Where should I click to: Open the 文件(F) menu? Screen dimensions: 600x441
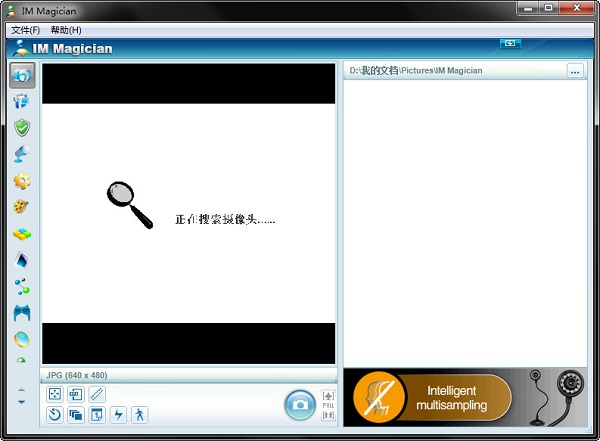tap(25, 30)
